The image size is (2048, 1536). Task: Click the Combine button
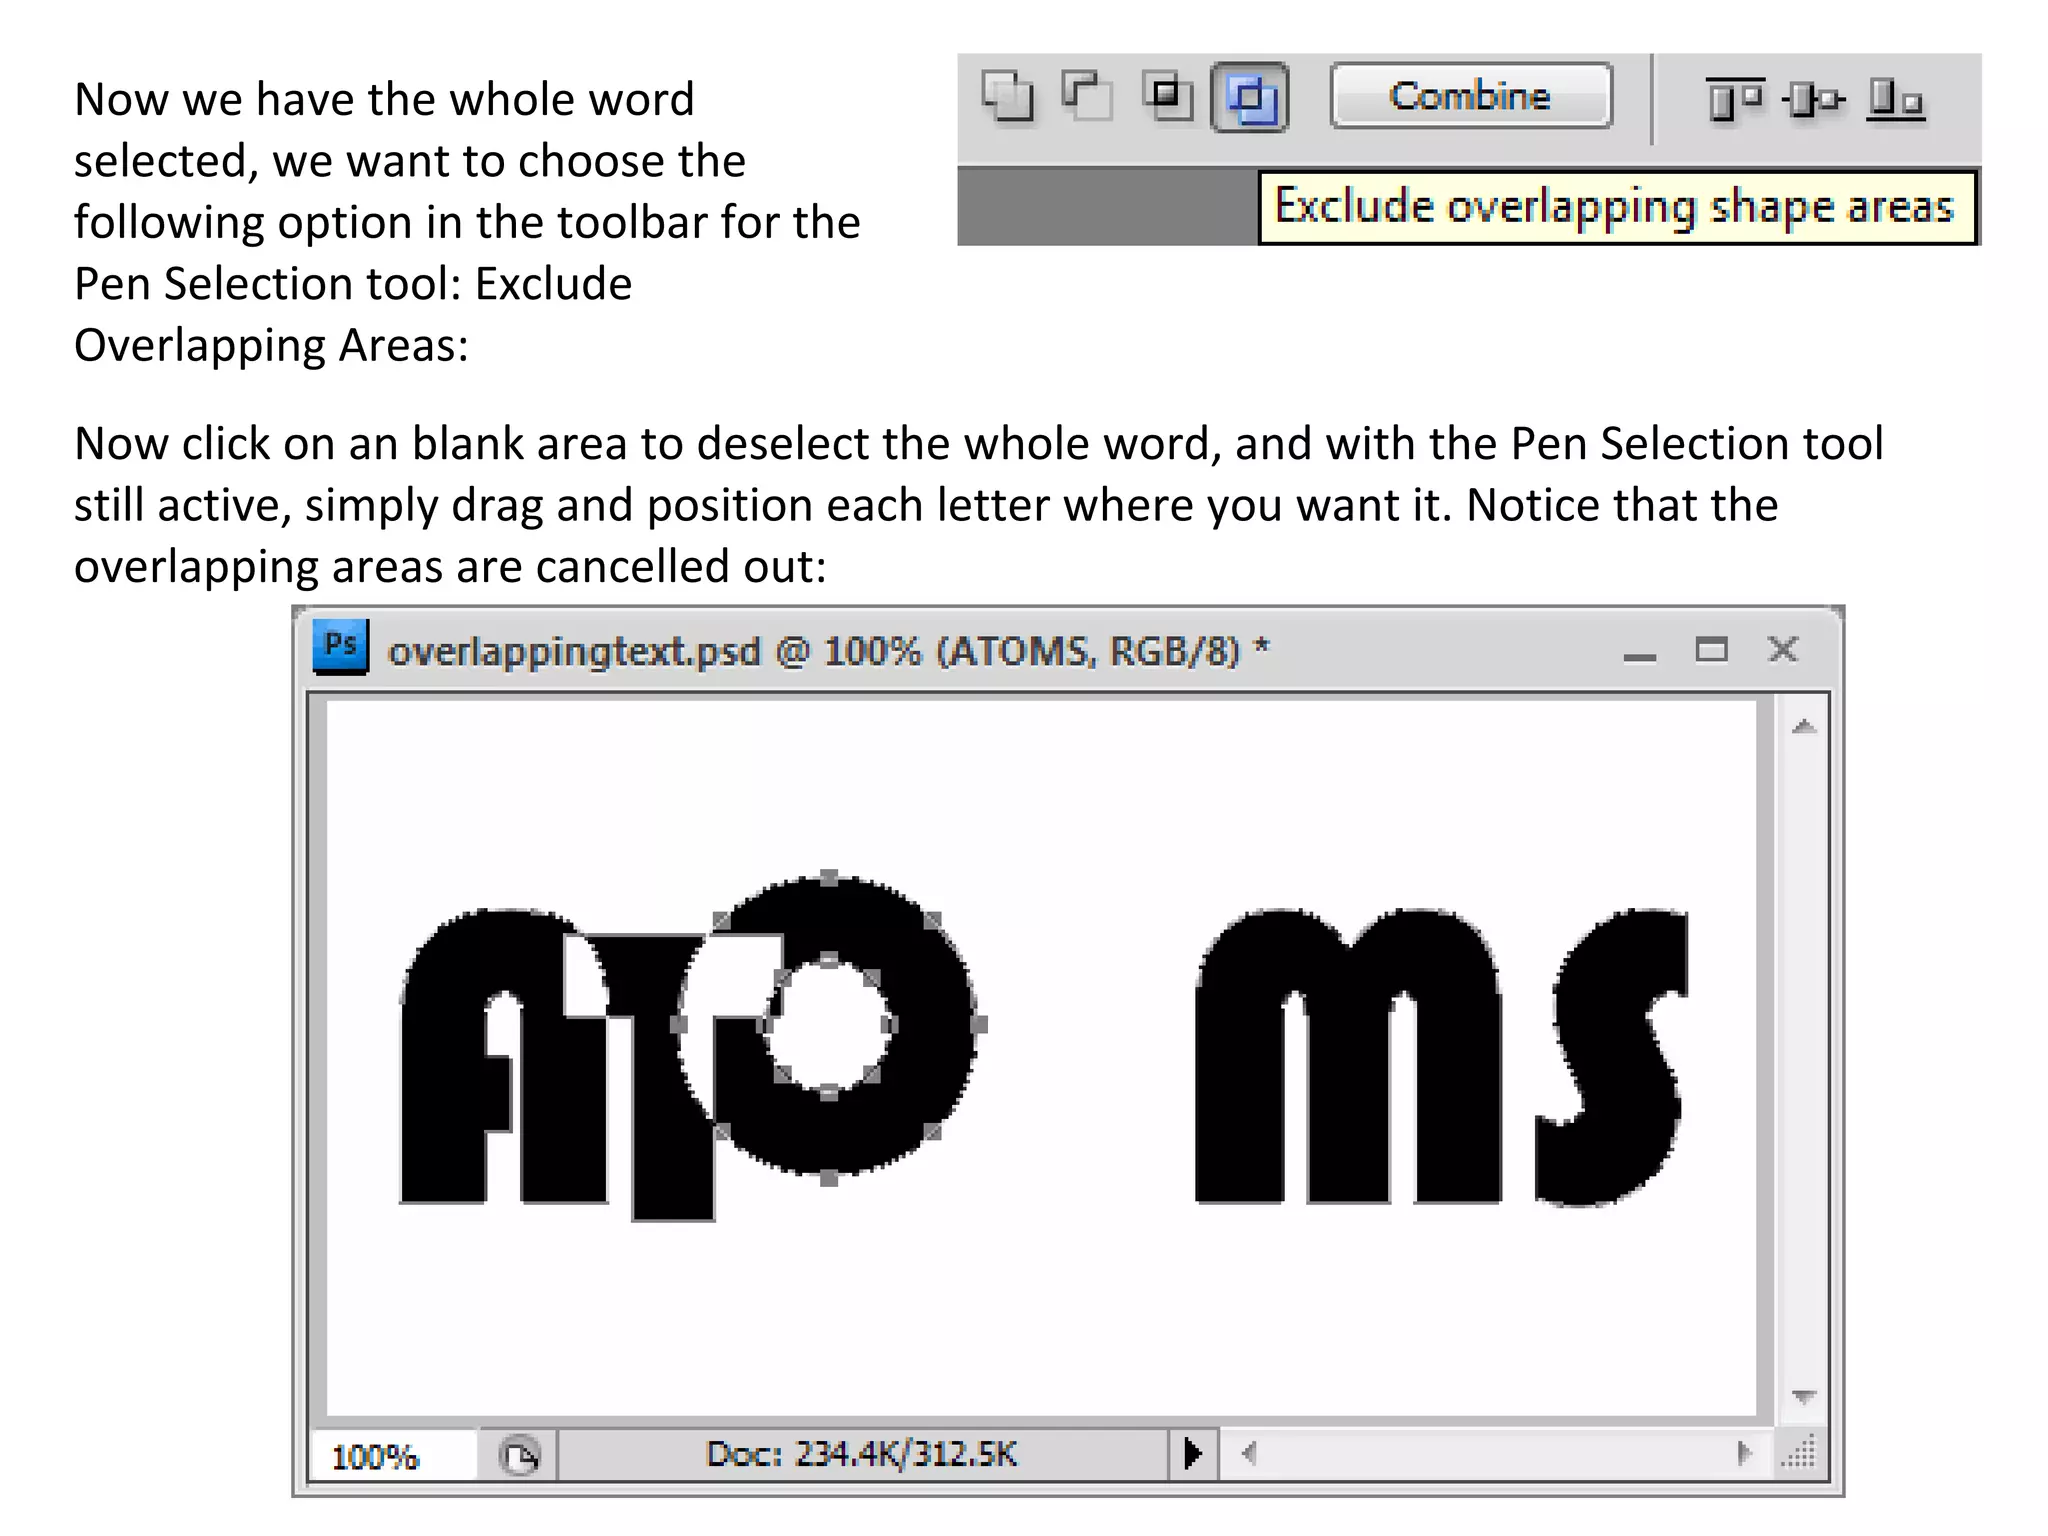tap(1471, 96)
